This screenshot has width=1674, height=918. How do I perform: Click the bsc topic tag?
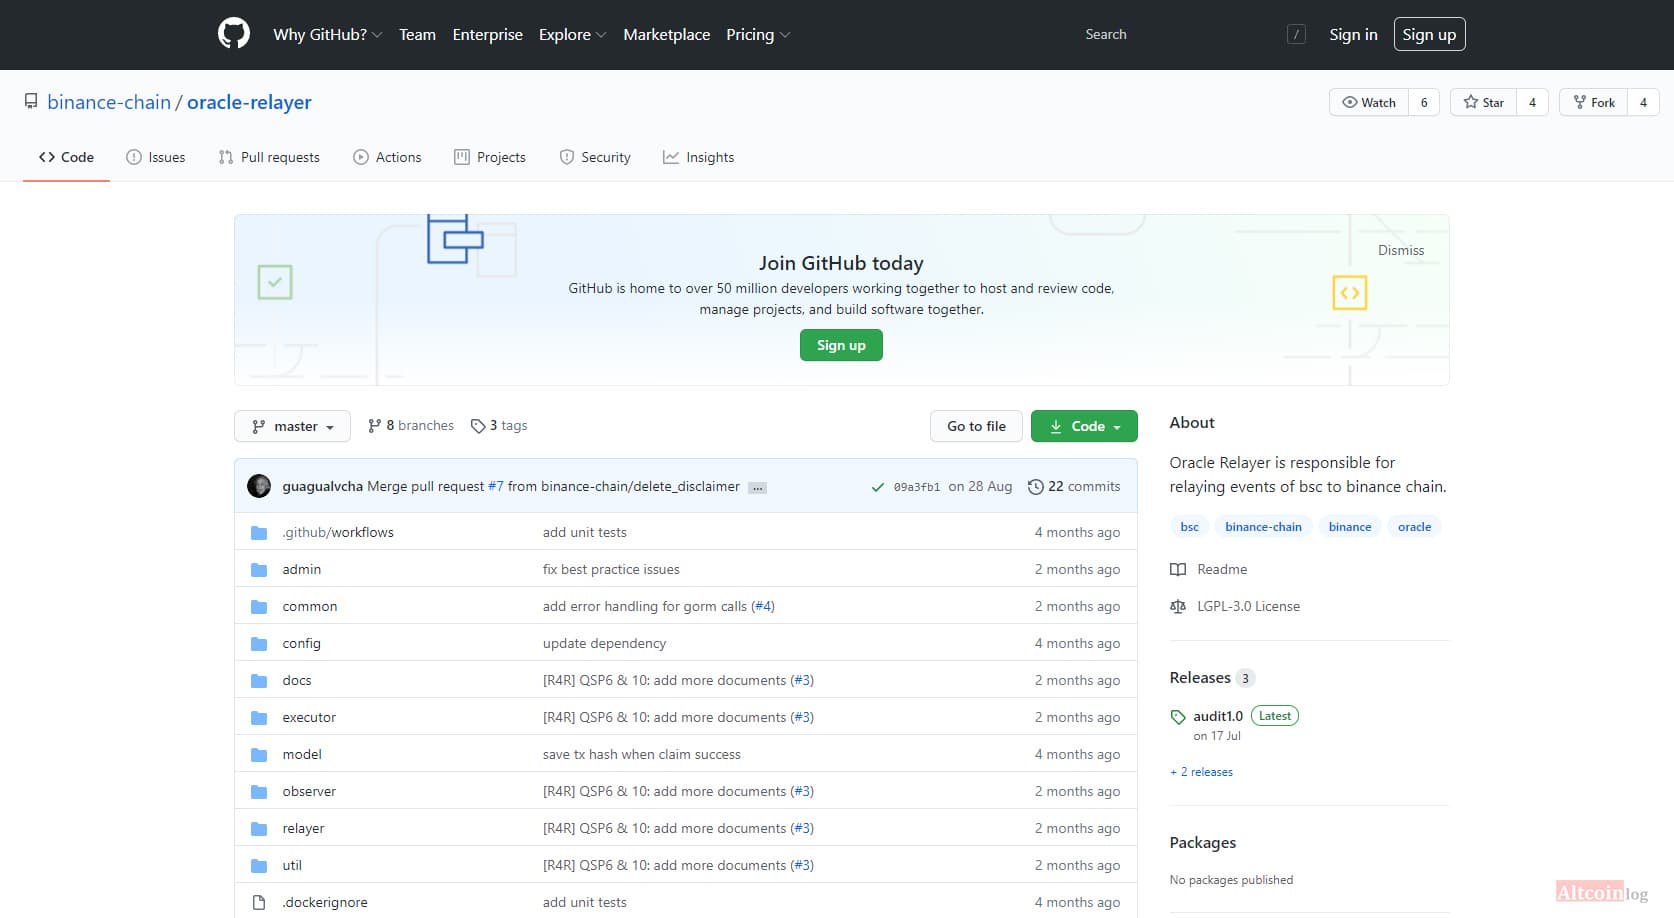1189,527
